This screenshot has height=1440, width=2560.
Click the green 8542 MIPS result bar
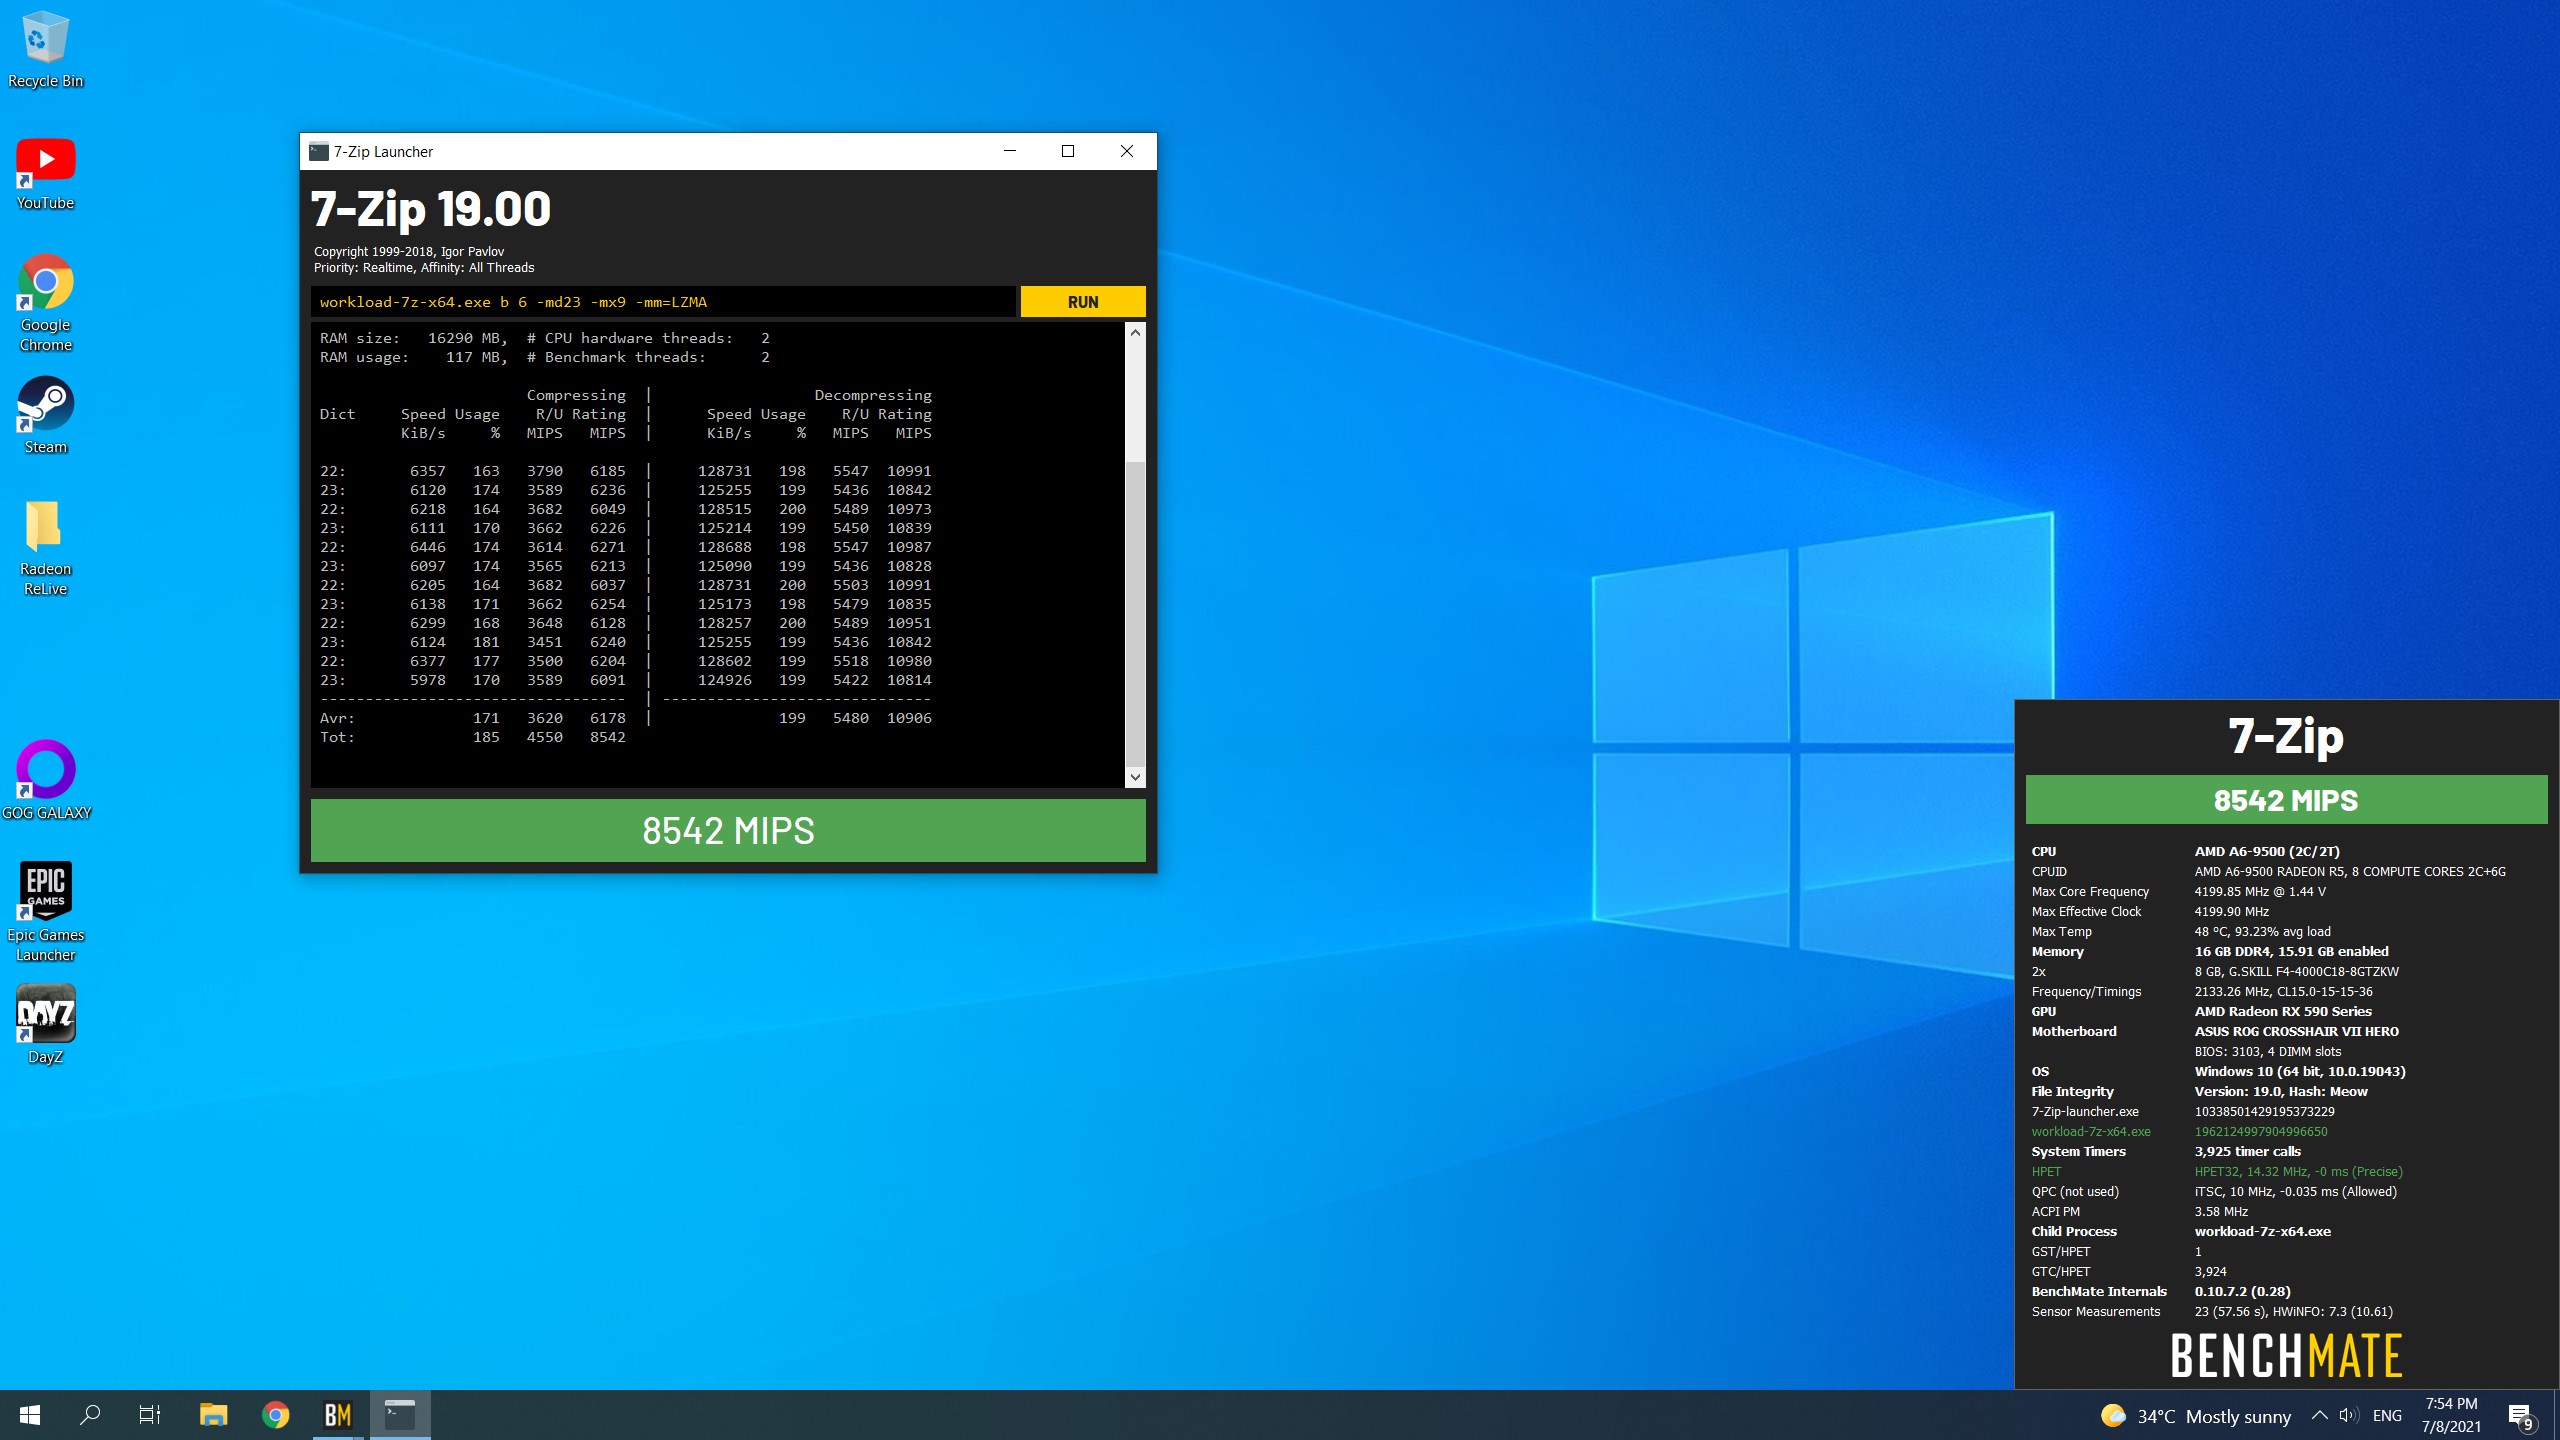pos(728,830)
